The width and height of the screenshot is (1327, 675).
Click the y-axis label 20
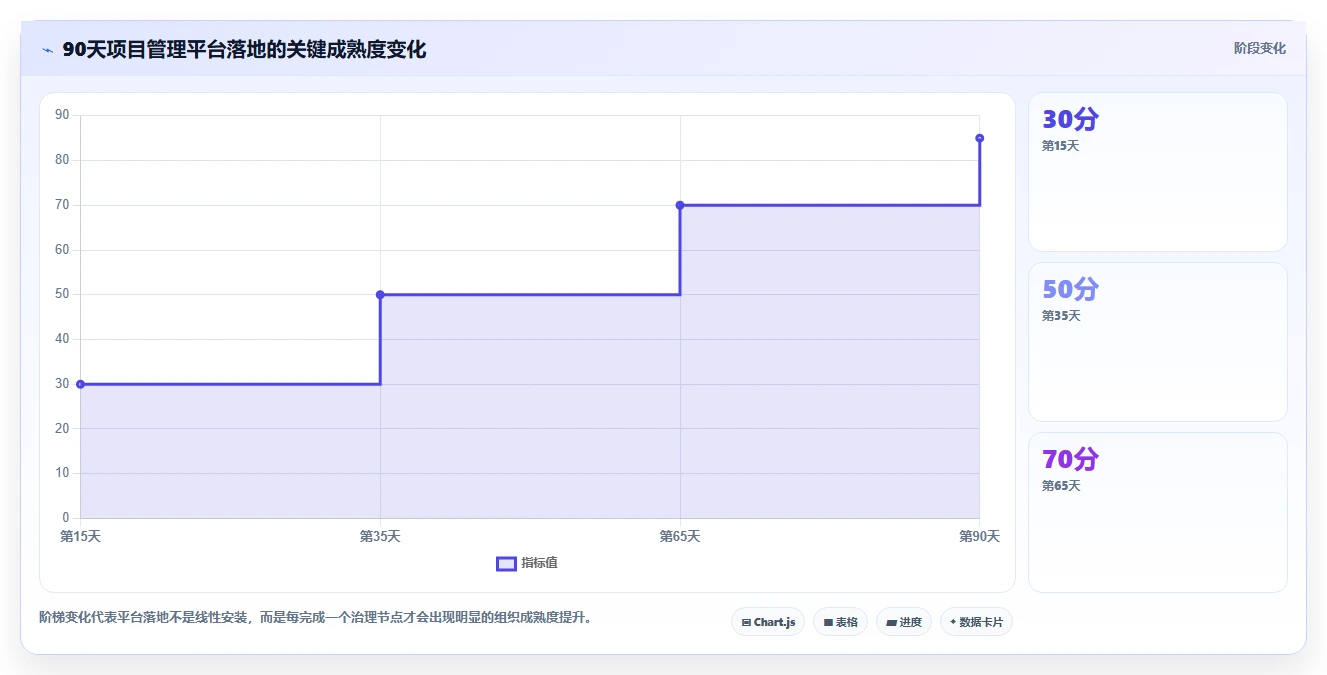[x=62, y=429]
